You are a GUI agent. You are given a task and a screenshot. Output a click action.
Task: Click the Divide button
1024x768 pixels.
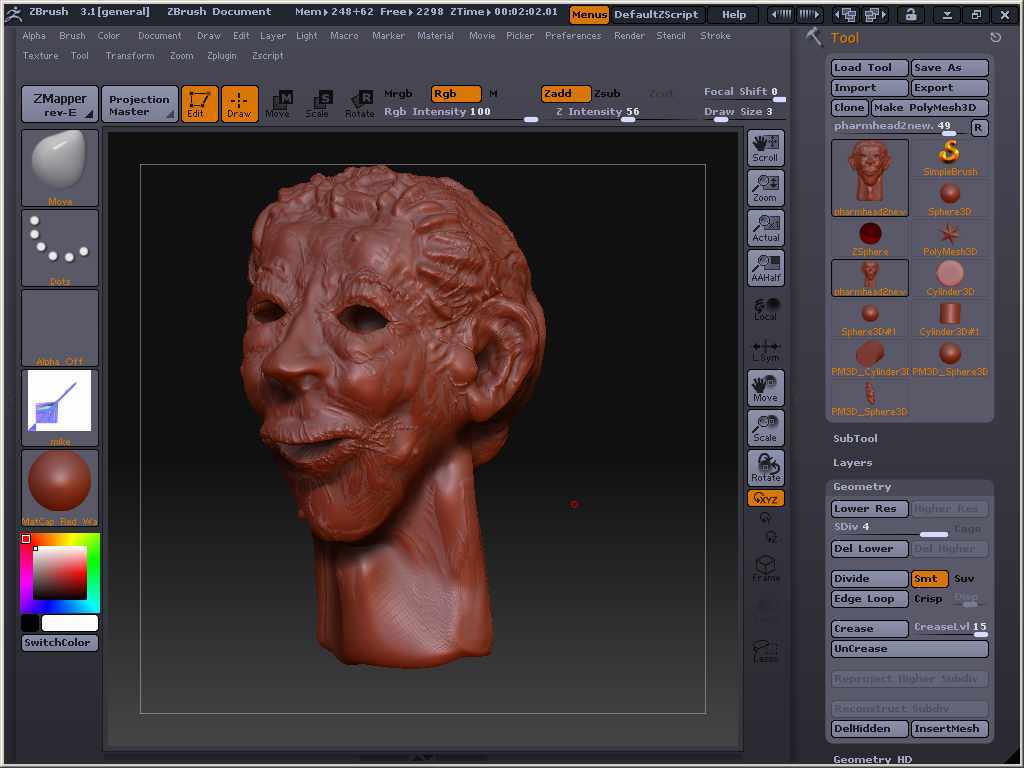pos(868,578)
